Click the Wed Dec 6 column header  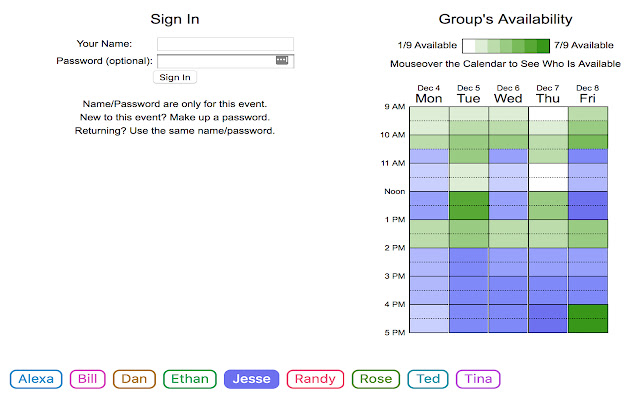pyautogui.click(x=508, y=95)
